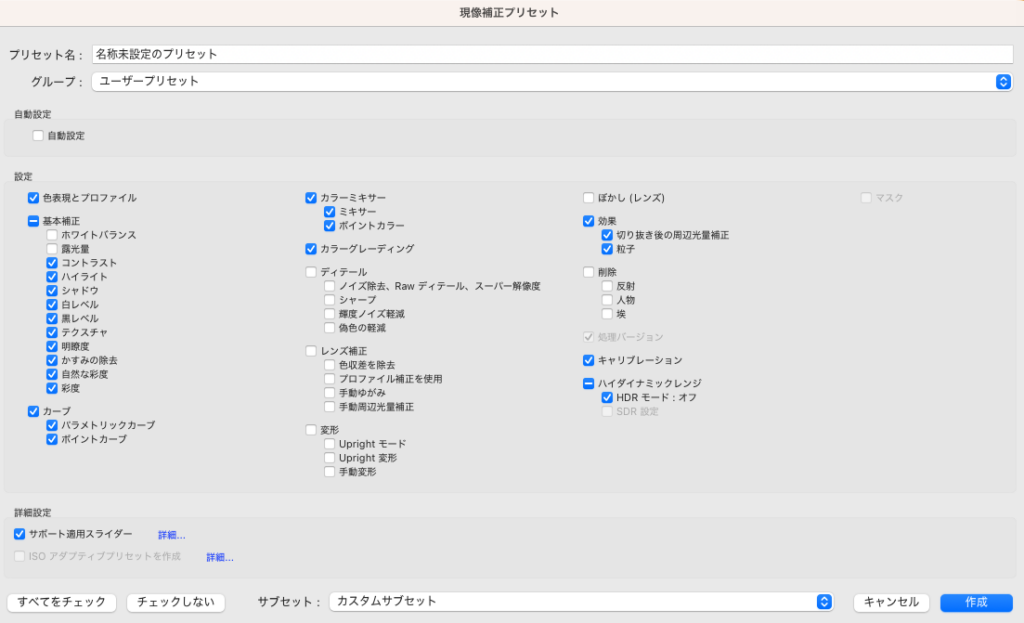
Task: Uncheck ポイントカラー under カラーミキサー
Action: (x=330, y=225)
